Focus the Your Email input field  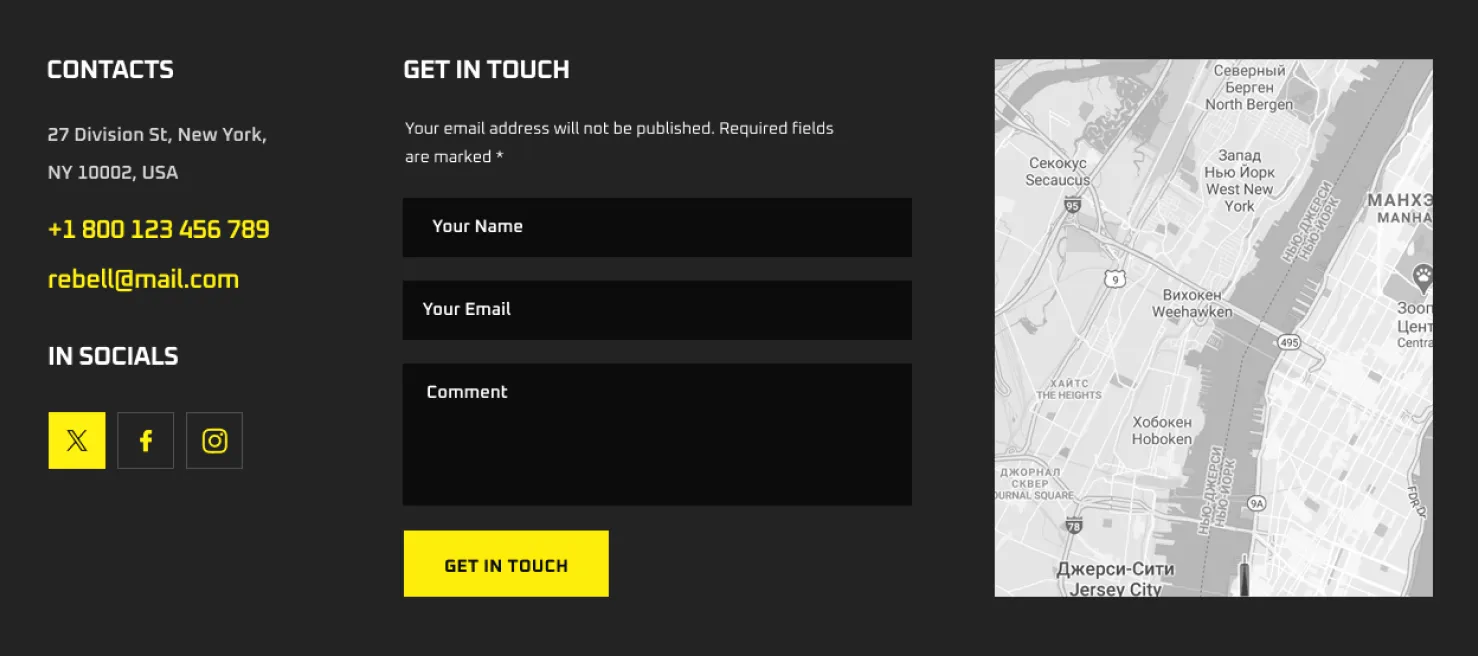coord(657,310)
